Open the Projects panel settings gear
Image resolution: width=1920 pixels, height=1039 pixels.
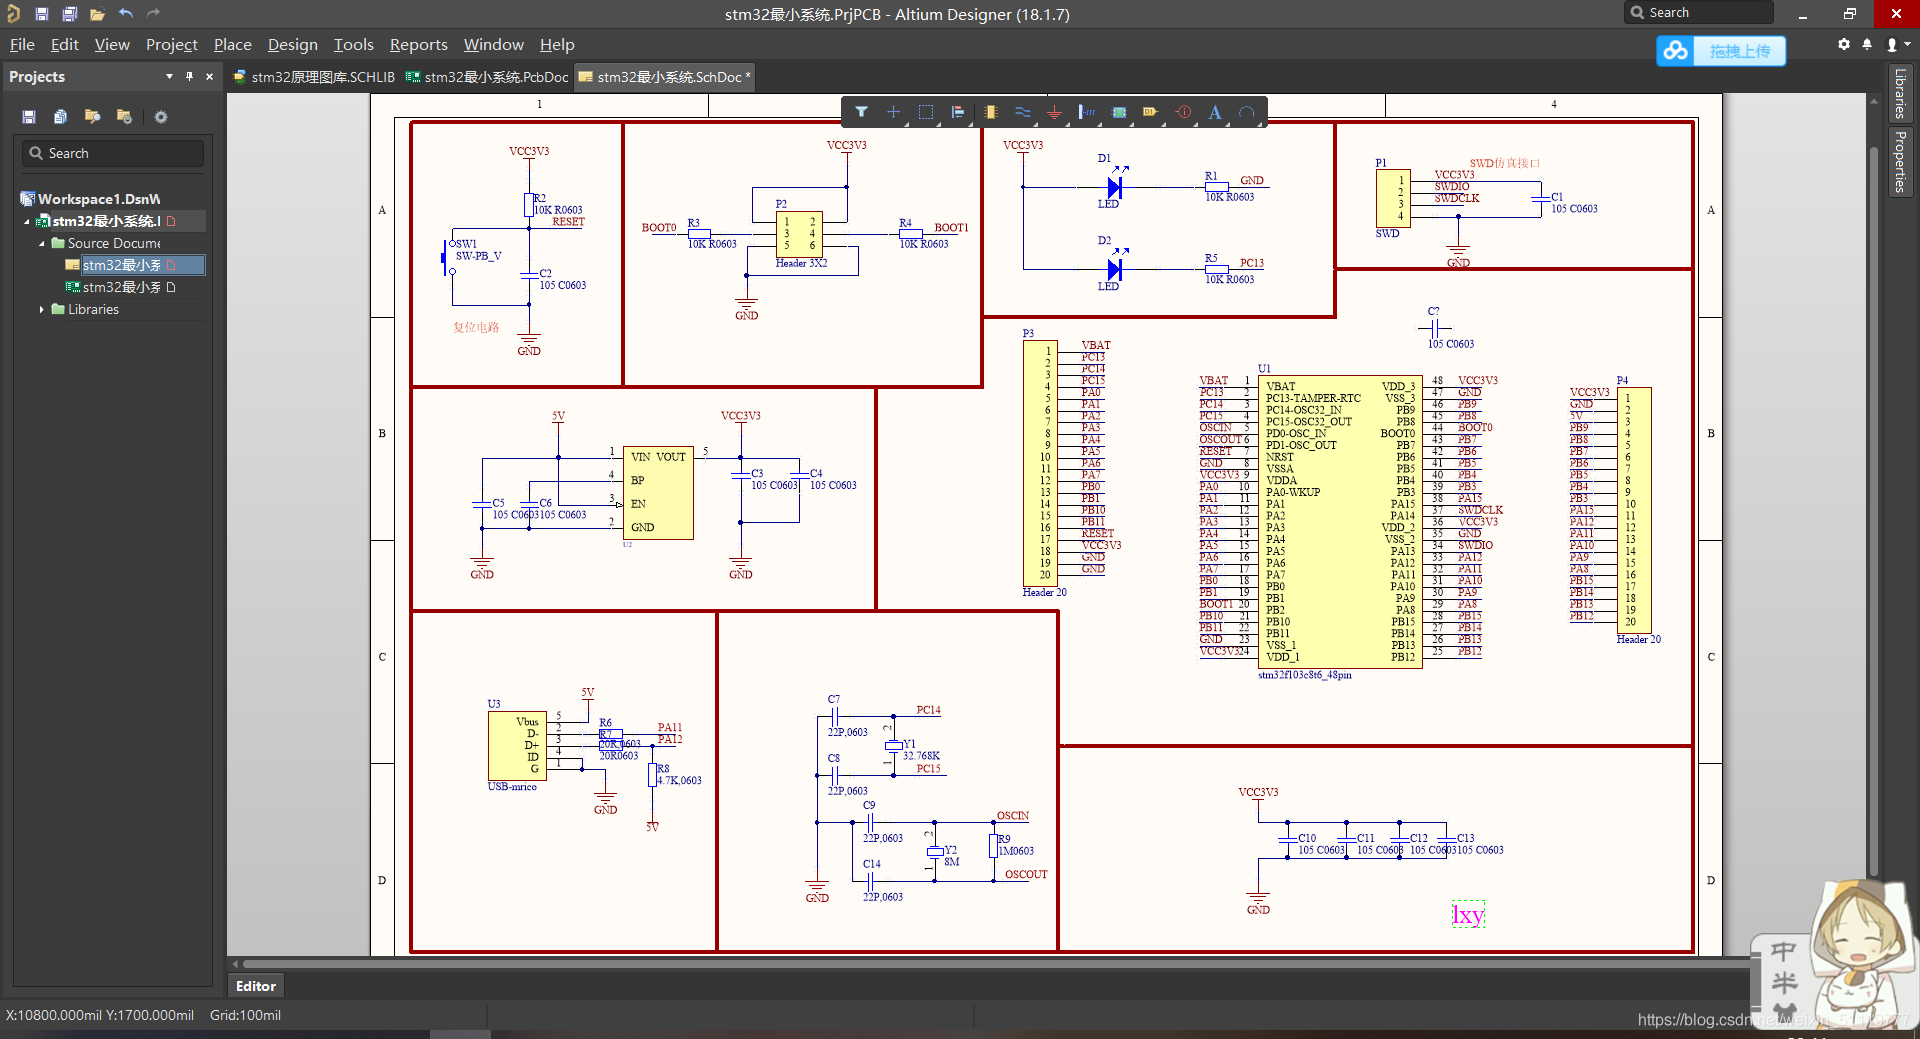pyautogui.click(x=160, y=117)
